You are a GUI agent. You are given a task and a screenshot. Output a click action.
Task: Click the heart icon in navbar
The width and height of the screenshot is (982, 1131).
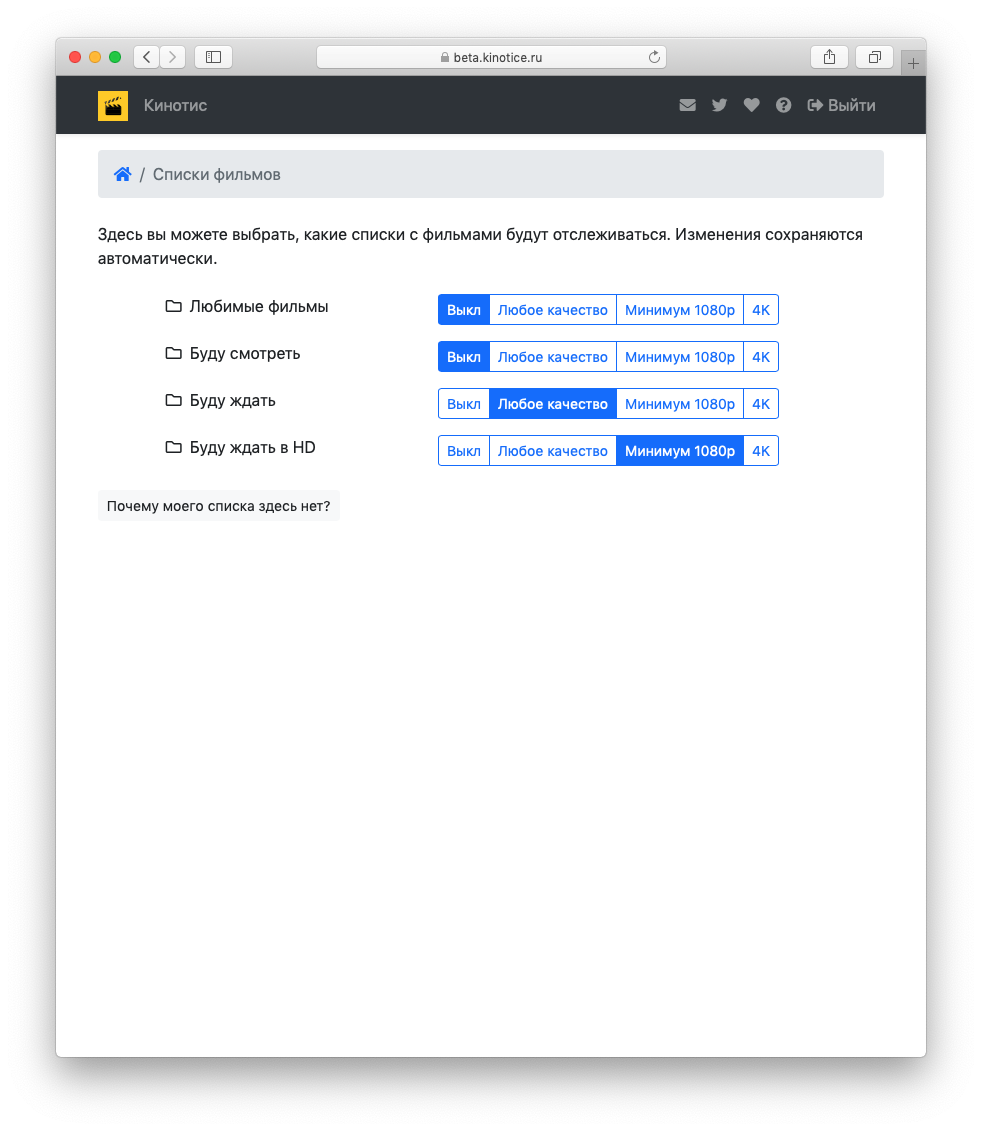(751, 105)
